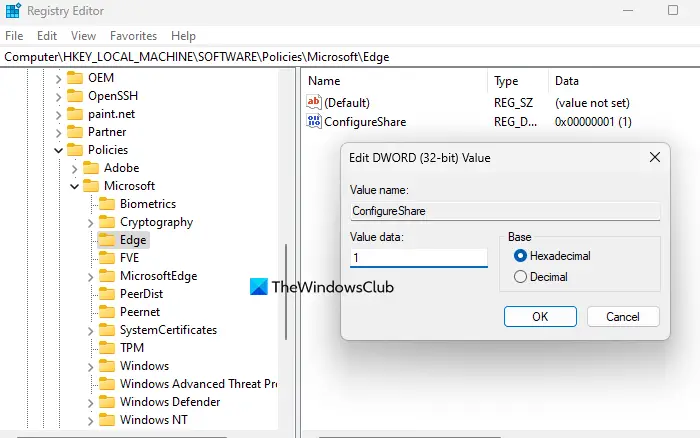Image resolution: width=700 pixels, height=438 pixels.
Task: Expand the Partner key
Action: [58, 133]
